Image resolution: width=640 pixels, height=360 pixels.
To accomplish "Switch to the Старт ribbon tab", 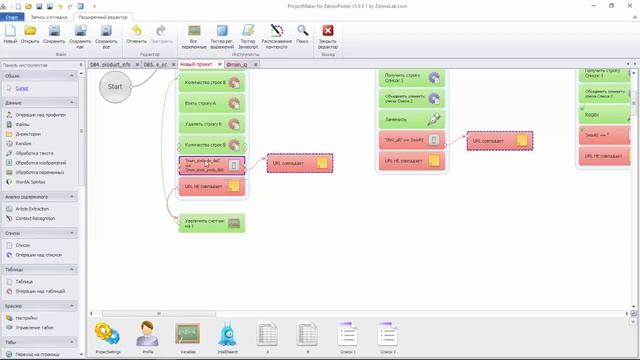I will click(x=12, y=17).
